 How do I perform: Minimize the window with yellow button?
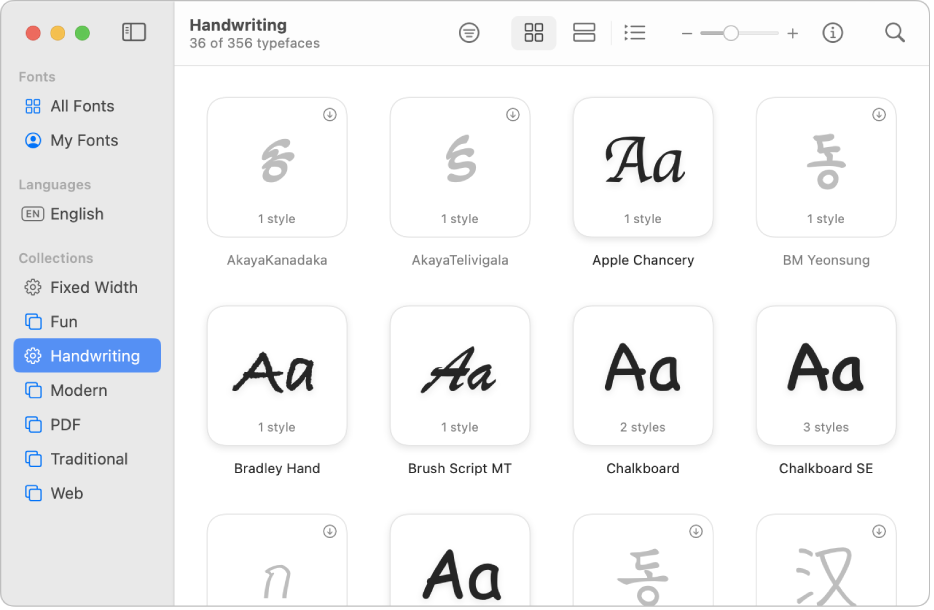click(58, 33)
